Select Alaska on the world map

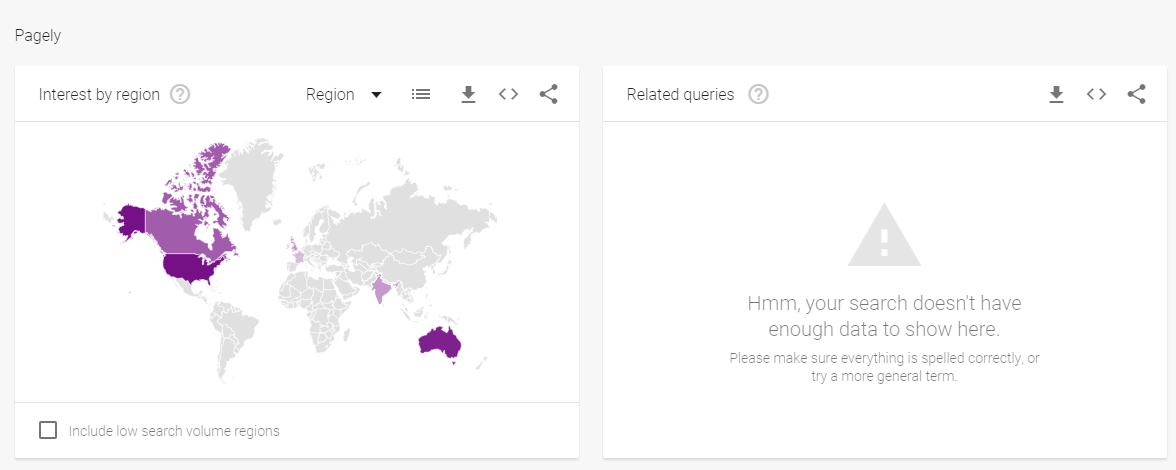131,219
